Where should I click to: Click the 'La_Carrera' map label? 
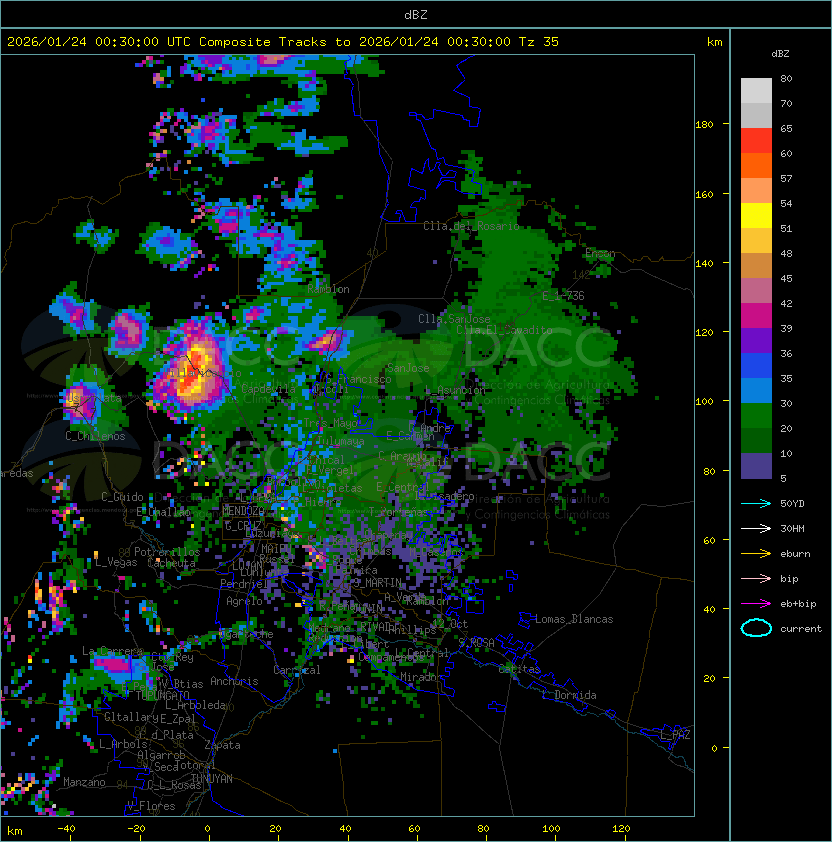[112, 651]
